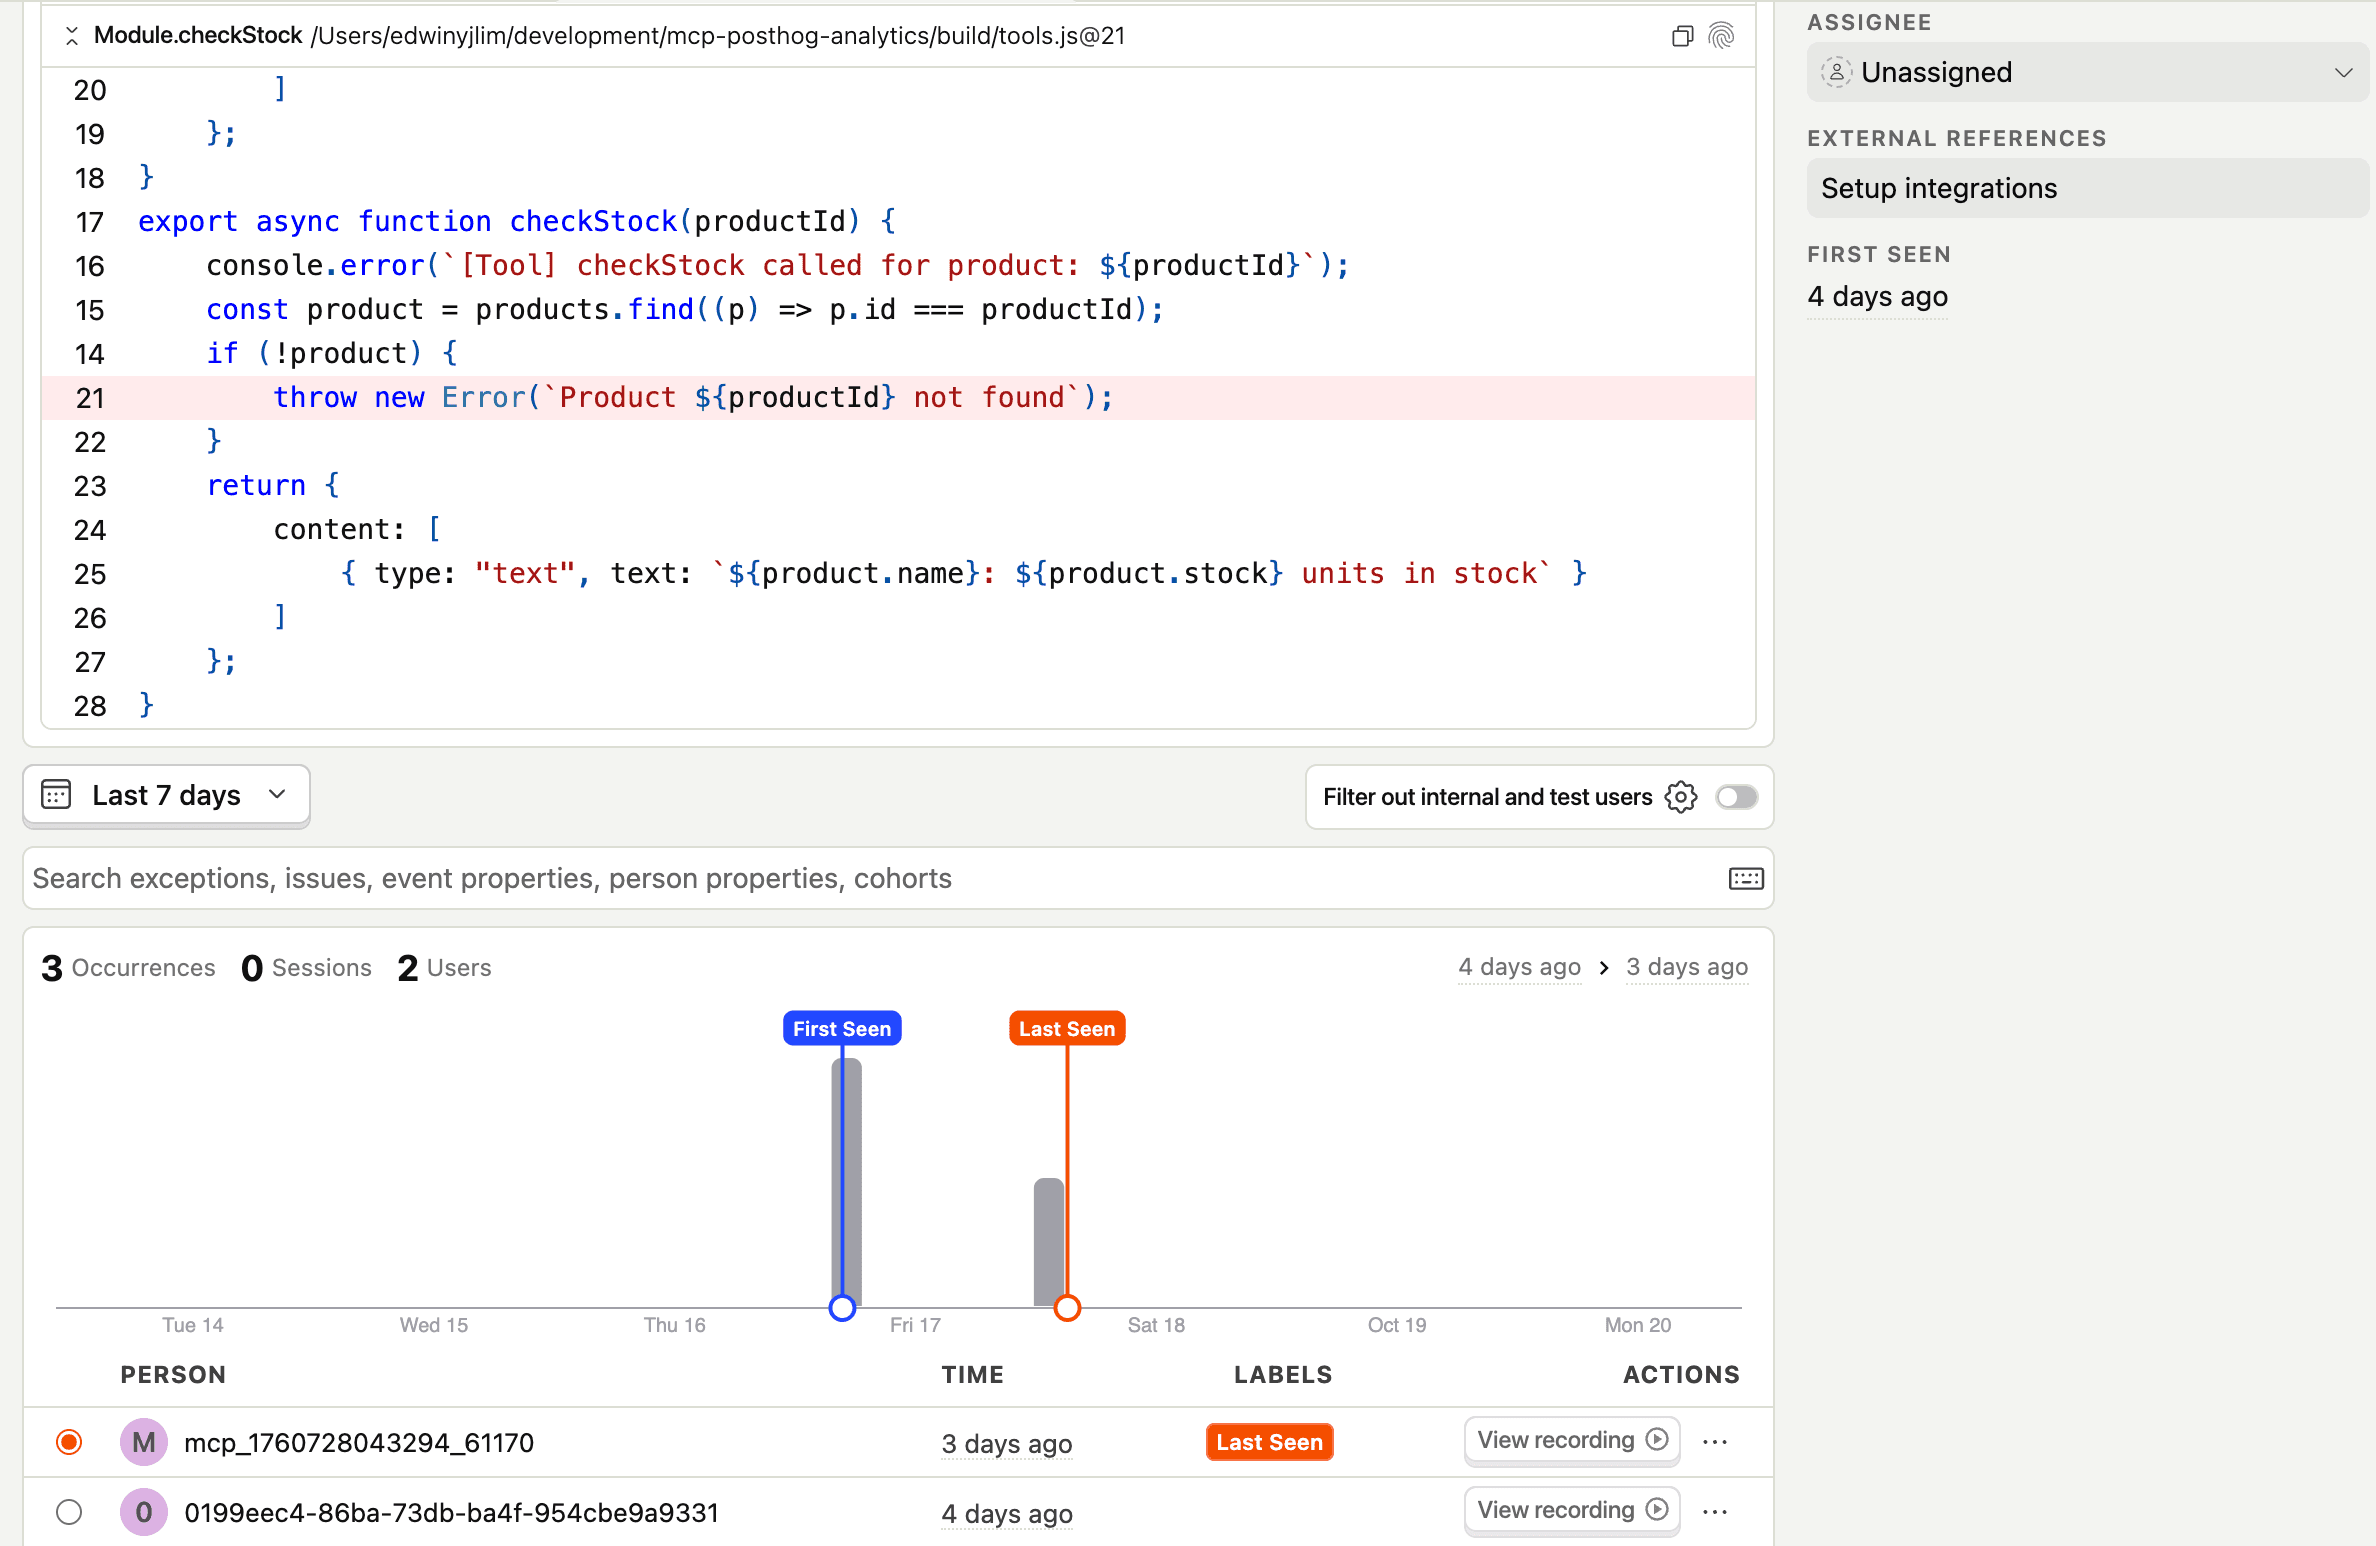Click the calendar icon in date picker
The image size is (2376, 1546).
pyautogui.click(x=56, y=795)
